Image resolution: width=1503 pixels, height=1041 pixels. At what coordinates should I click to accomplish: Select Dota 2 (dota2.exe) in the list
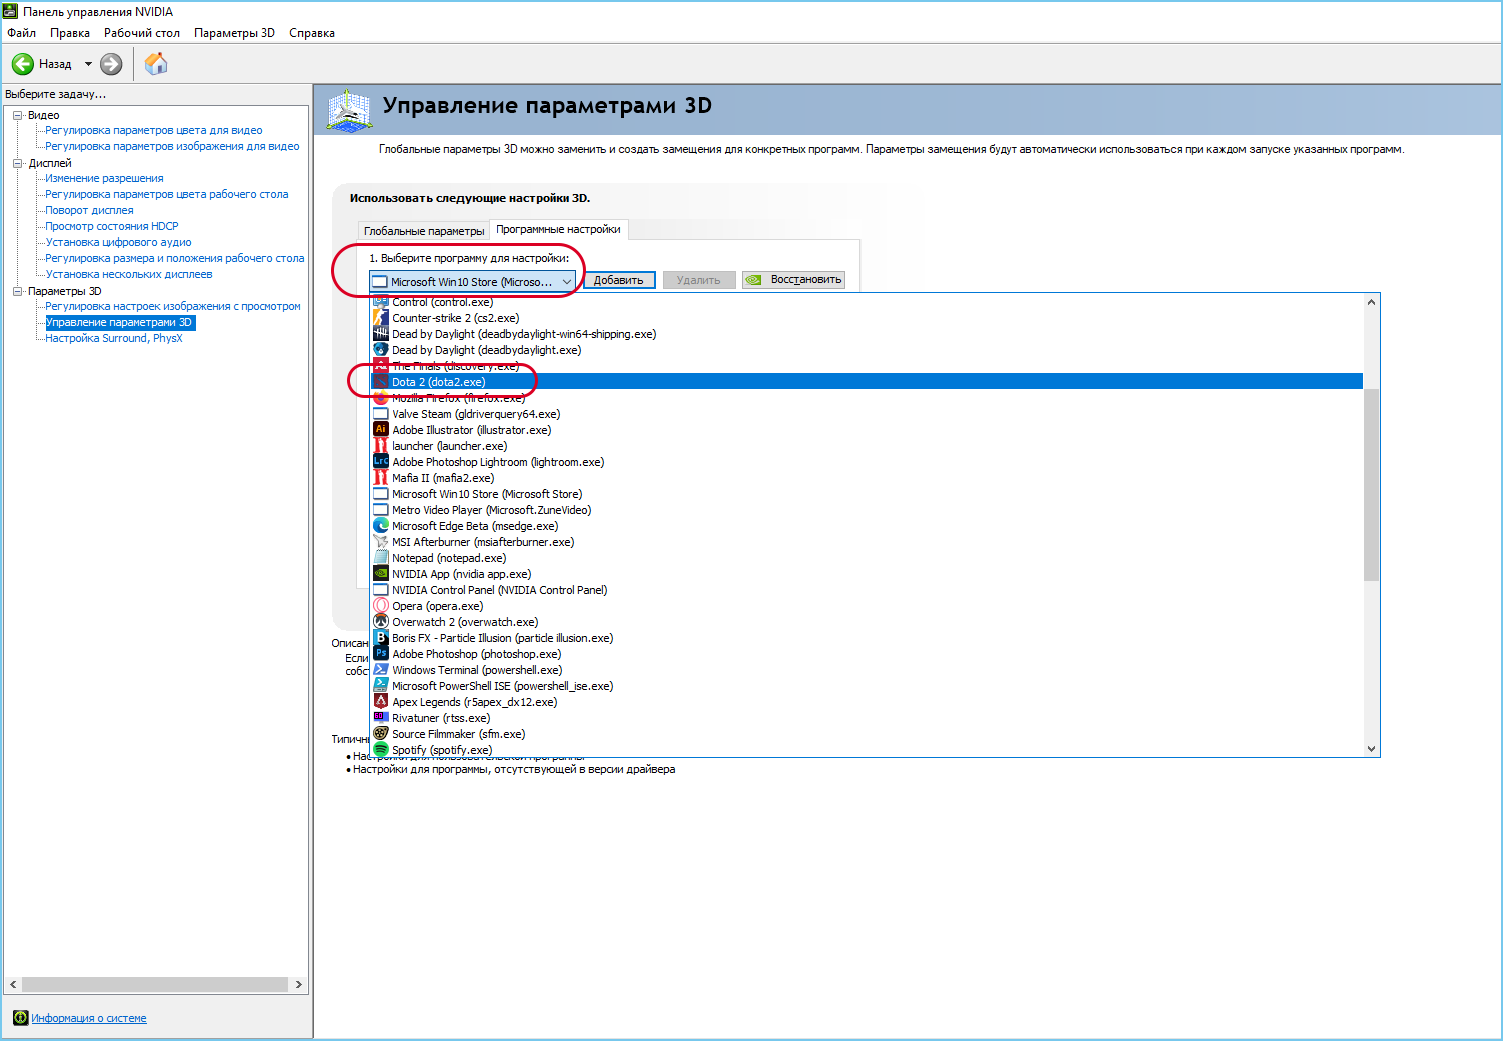[867, 382]
